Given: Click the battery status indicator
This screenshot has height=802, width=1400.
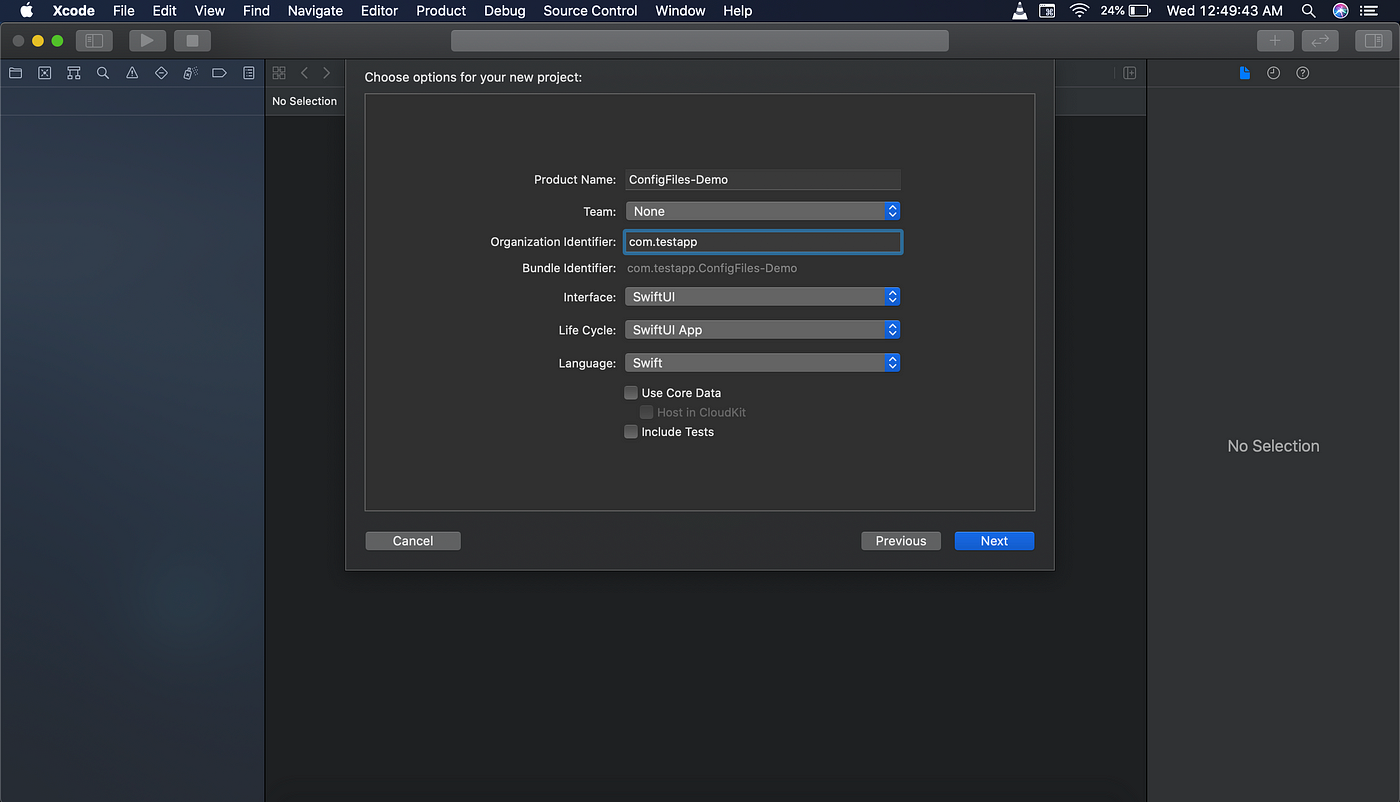Looking at the screenshot, I should tap(1125, 11).
